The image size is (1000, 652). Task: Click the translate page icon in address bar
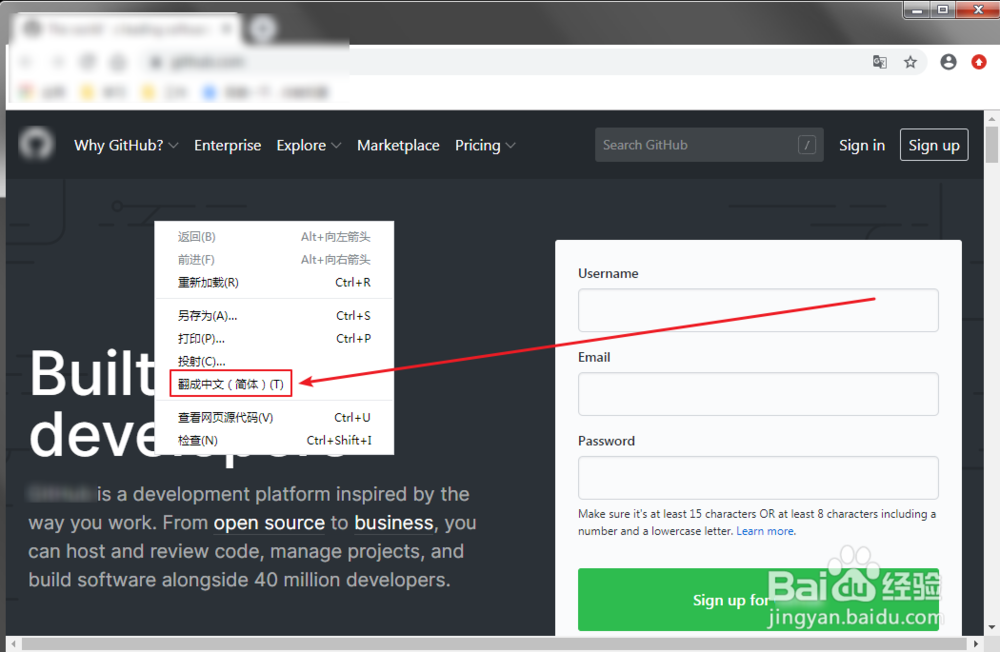coord(879,62)
